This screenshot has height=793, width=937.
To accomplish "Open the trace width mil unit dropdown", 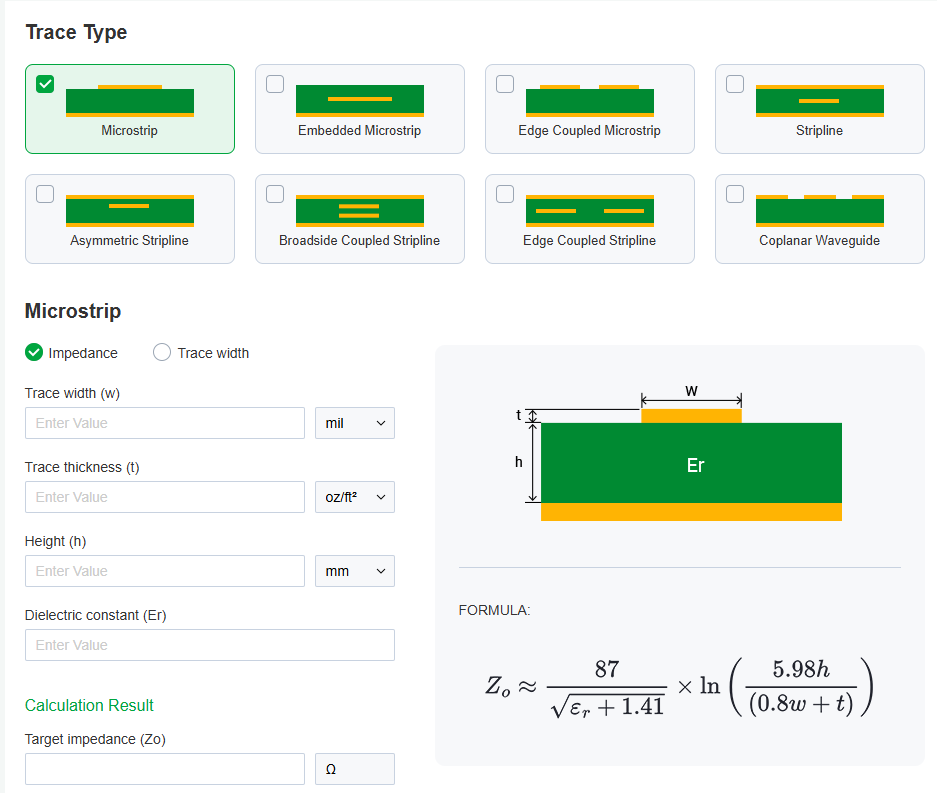I will click(355, 423).
